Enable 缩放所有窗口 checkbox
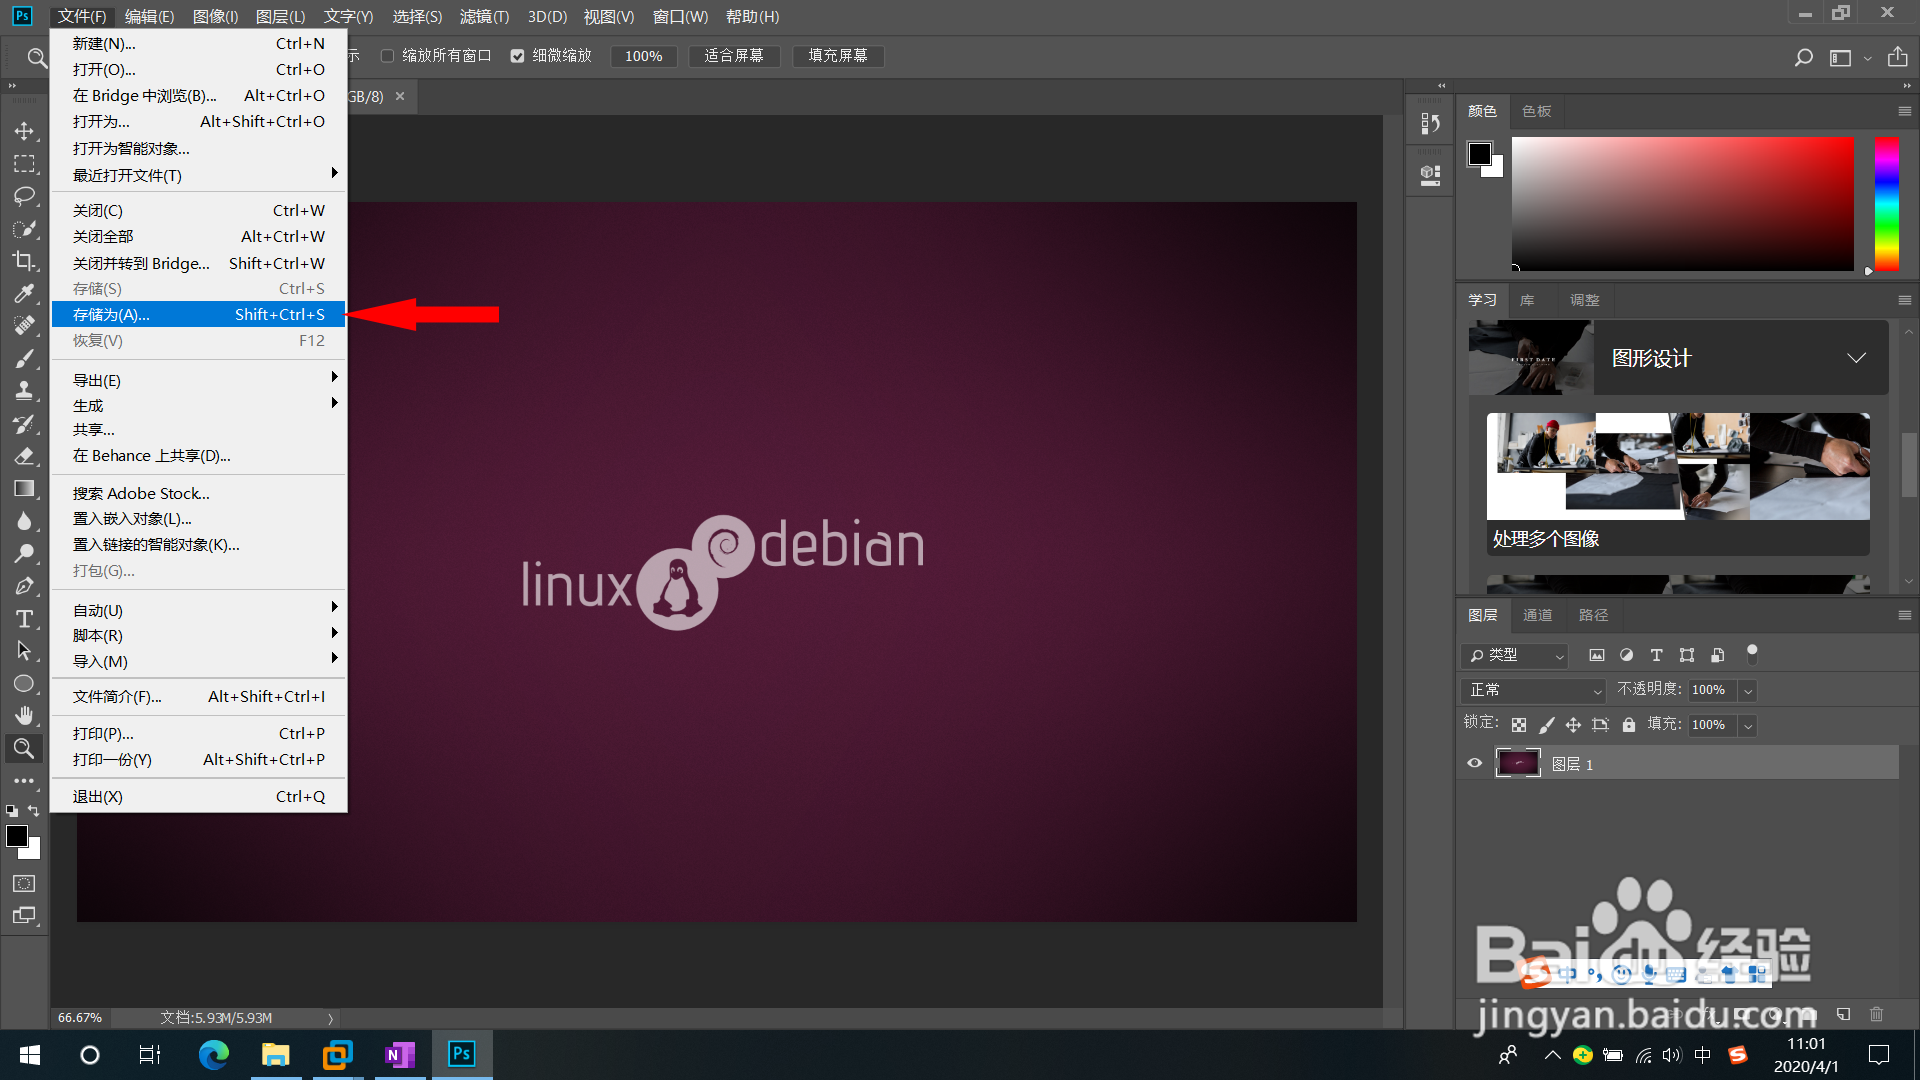Image resolution: width=1920 pixels, height=1080 pixels. click(x=387, y=56)
